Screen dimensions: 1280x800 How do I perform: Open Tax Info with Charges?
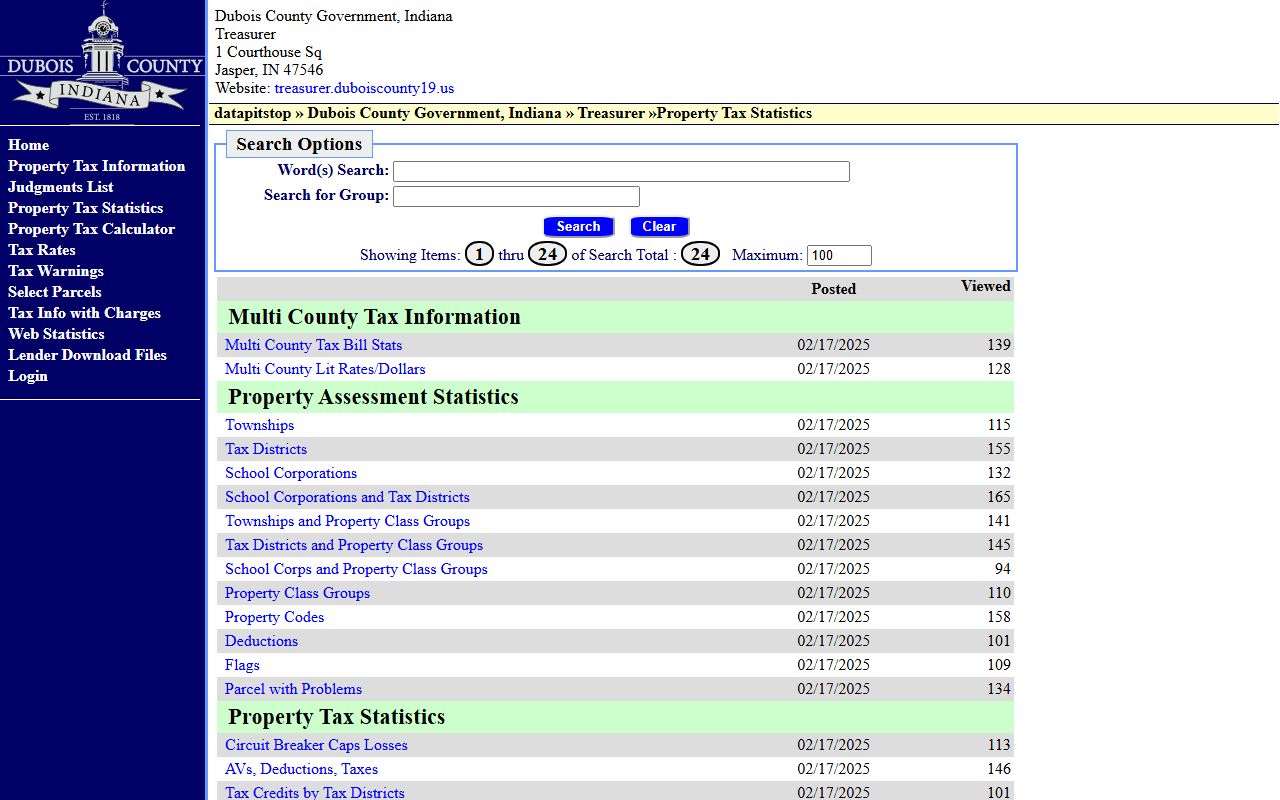84,313
